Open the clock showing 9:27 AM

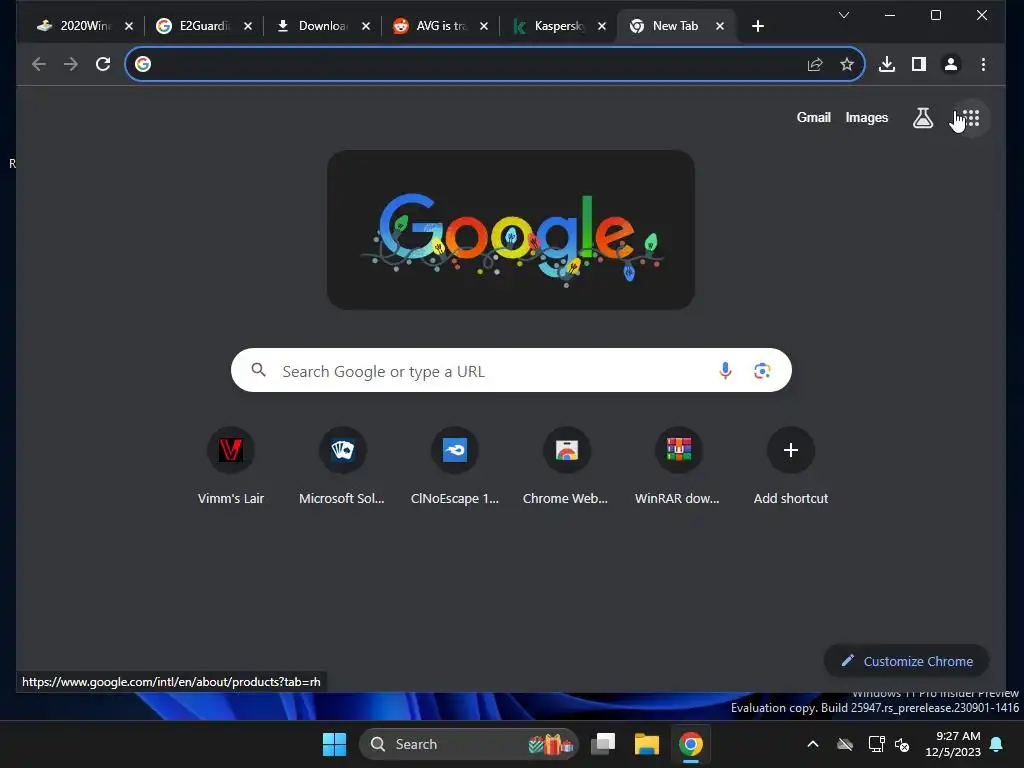[x=952, y=744]
